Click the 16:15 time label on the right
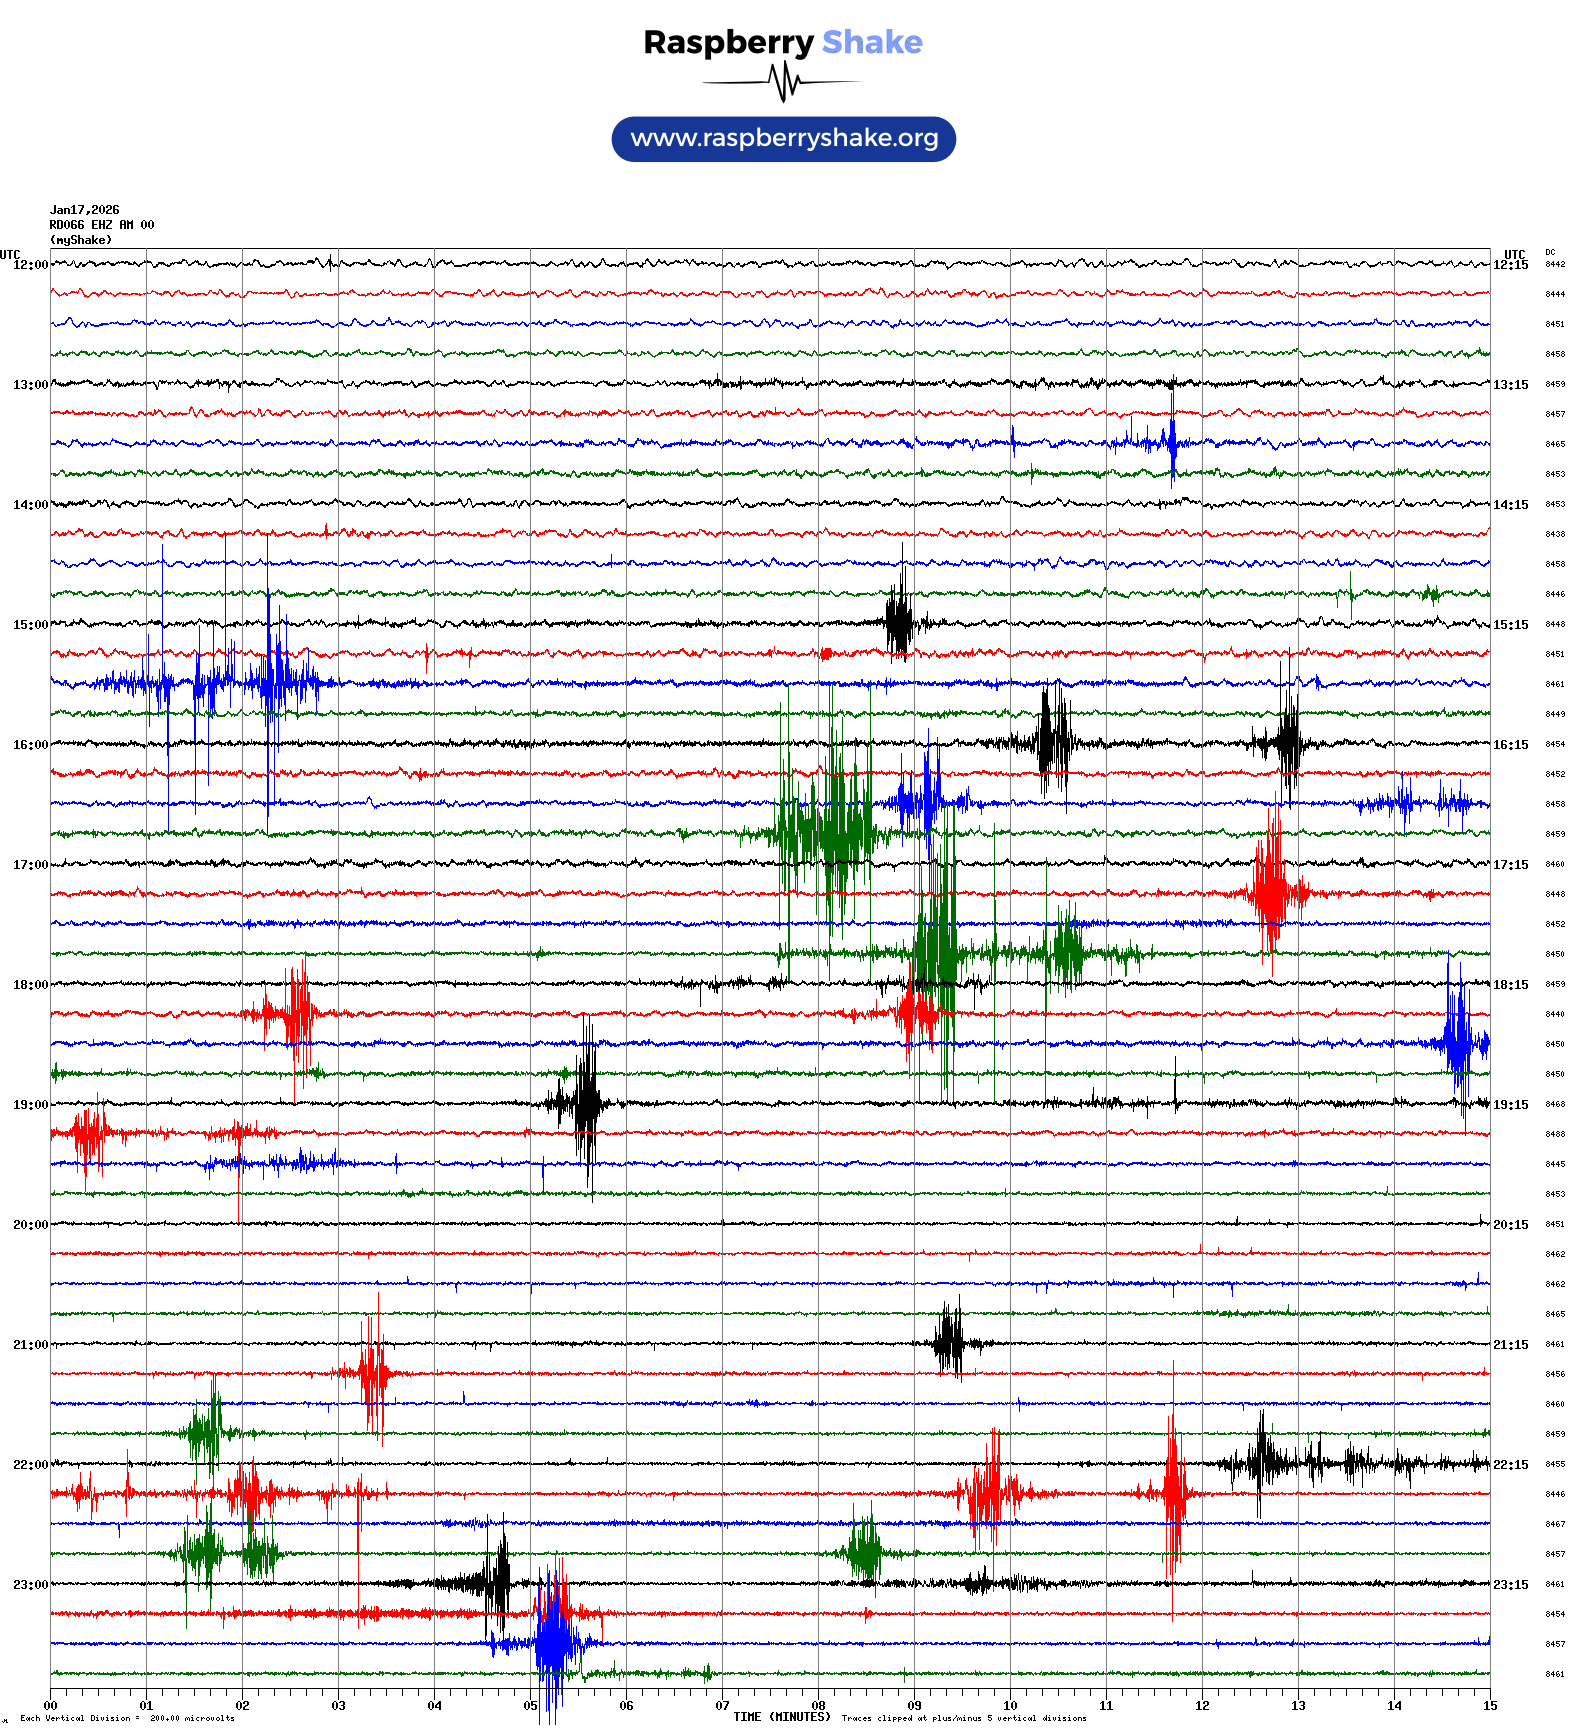Image resolution: width=1570 pixels, height=1732 pixels. [x=1510, y=745]
